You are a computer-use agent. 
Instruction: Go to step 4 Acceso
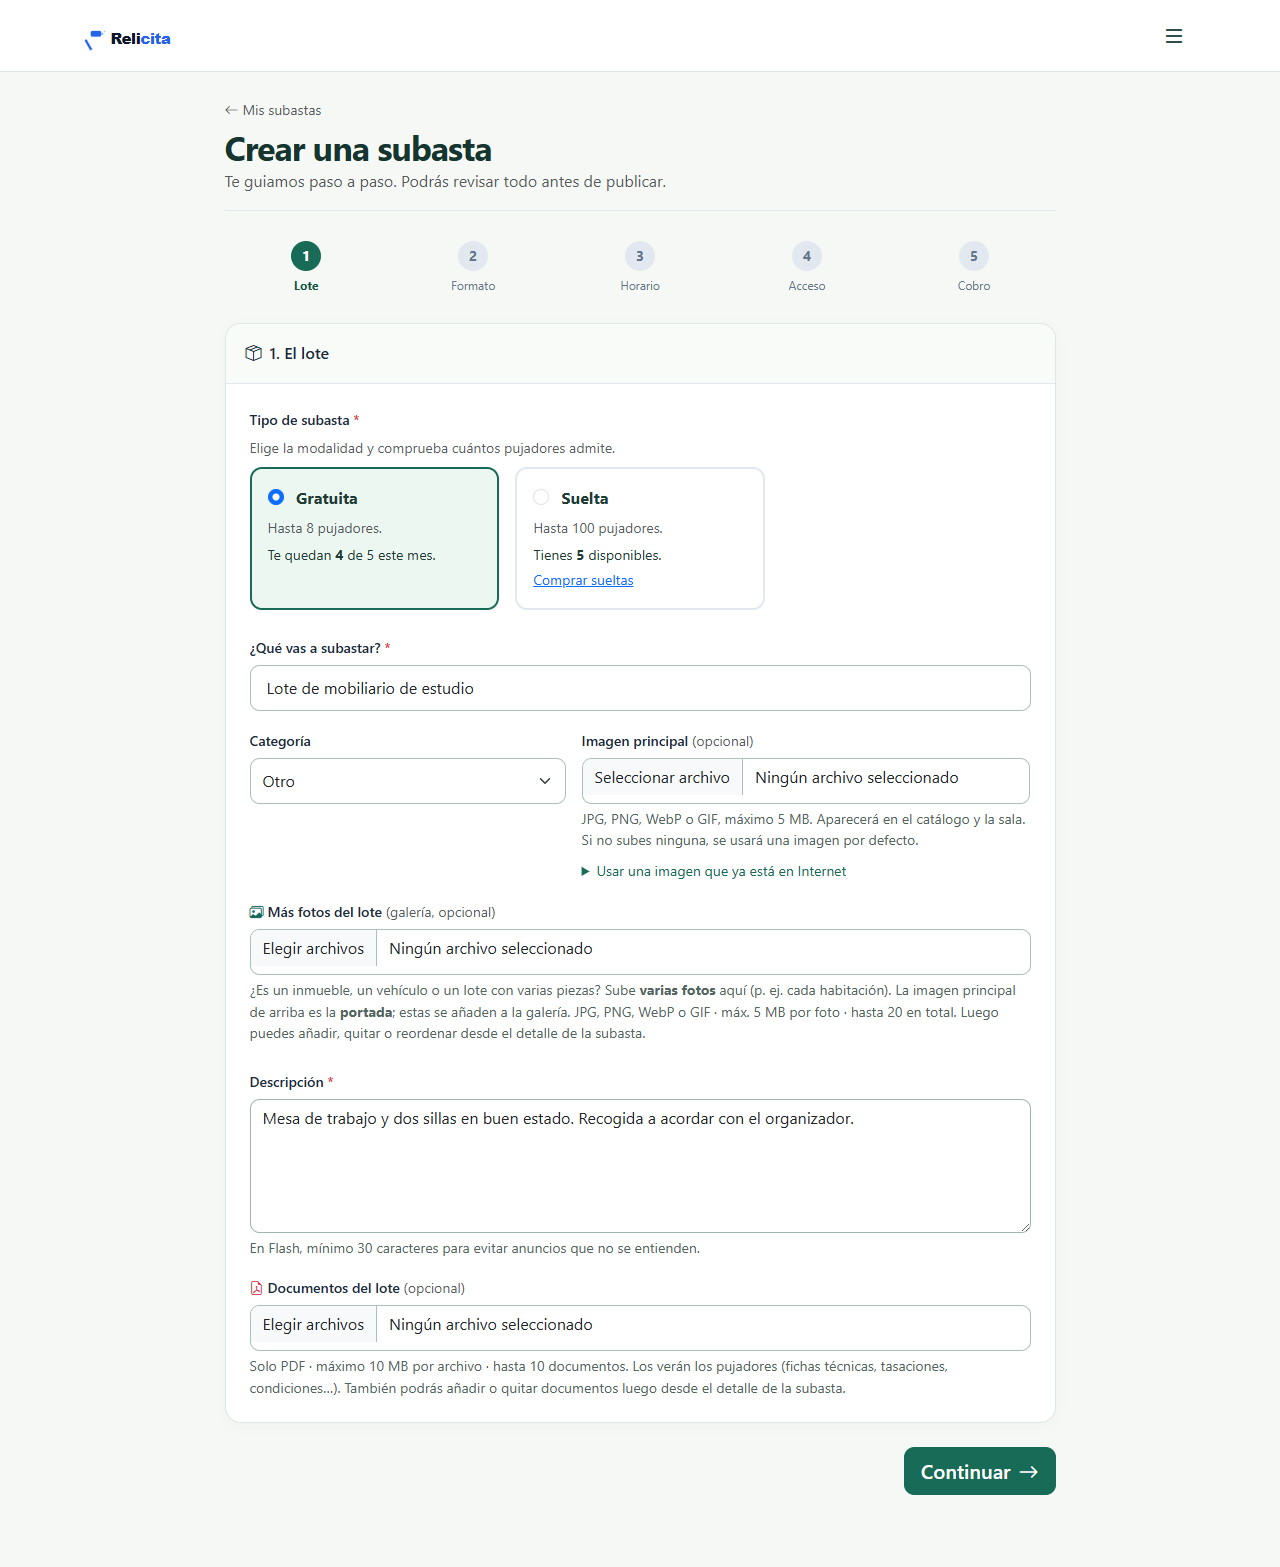[807, 266]
